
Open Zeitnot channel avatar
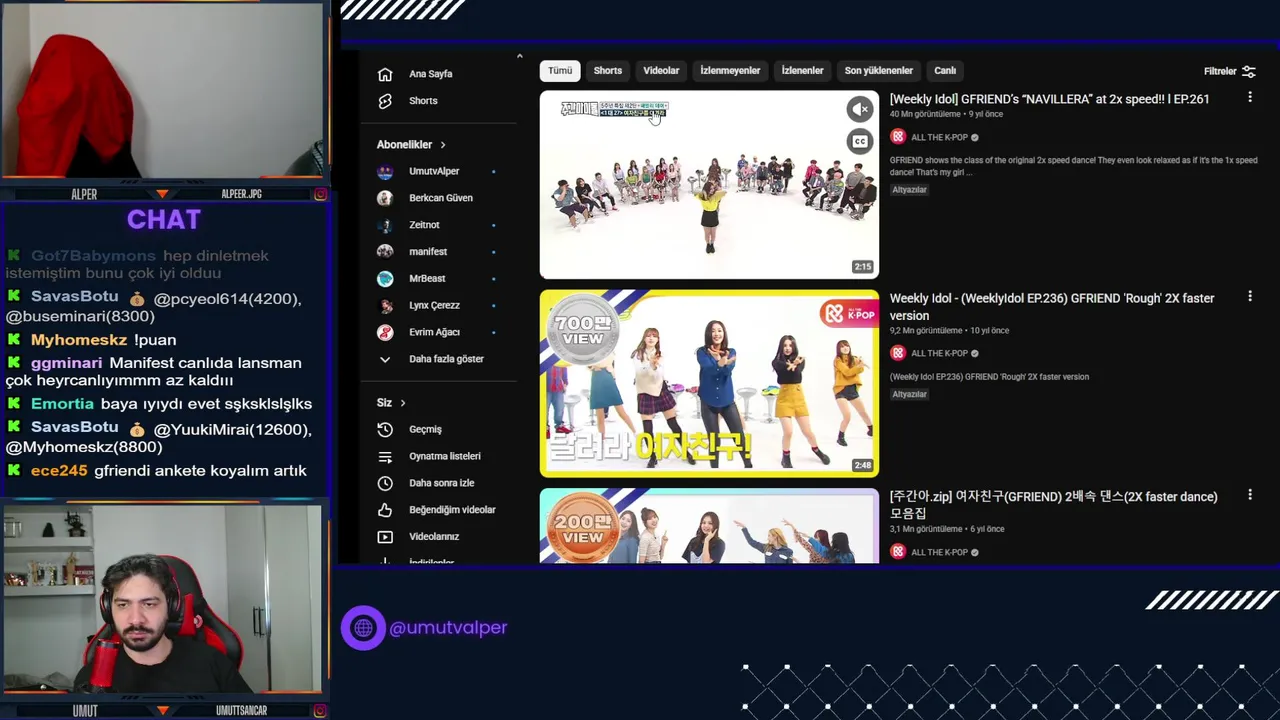click(385, 225)
